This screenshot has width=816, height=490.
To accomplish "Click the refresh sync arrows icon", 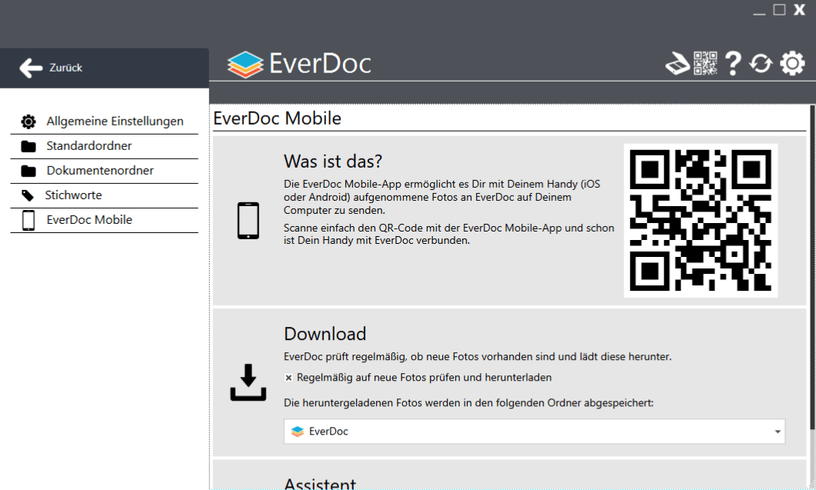I will (761, 63).
